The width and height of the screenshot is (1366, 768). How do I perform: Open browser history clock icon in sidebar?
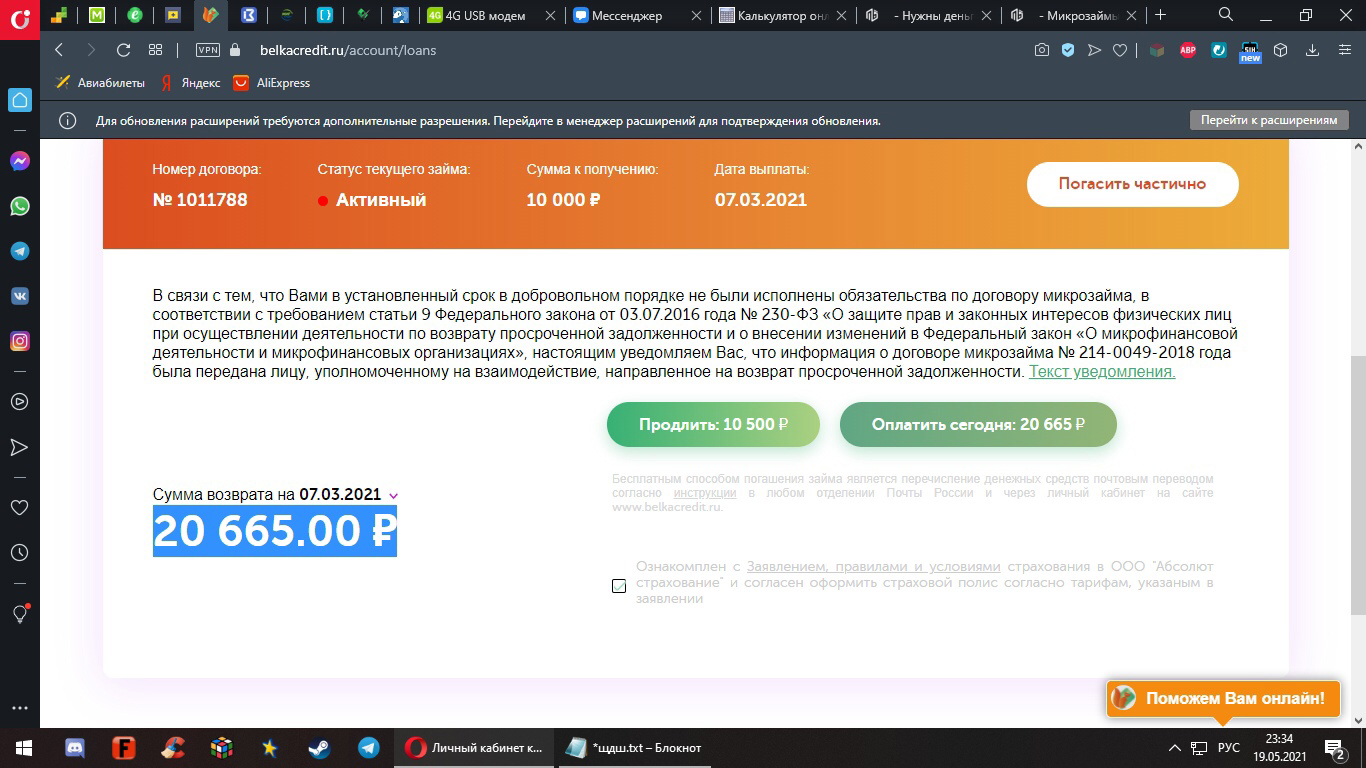[x=19, y=552]
